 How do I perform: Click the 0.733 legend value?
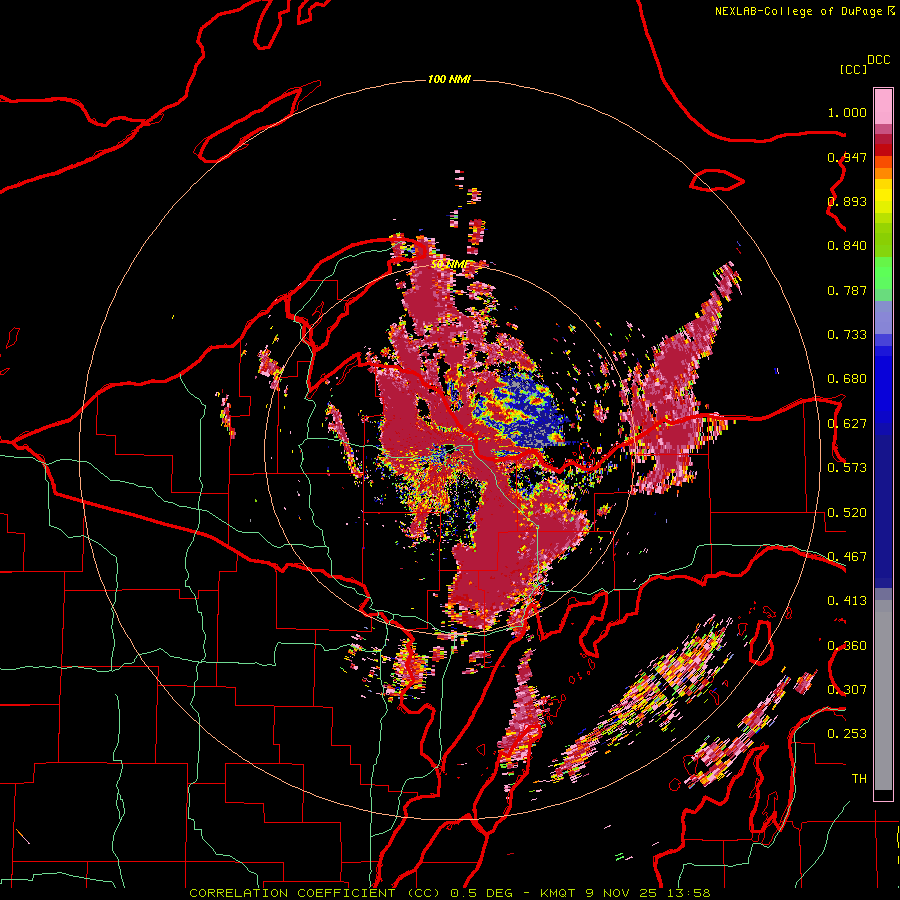tap(847, 335)
